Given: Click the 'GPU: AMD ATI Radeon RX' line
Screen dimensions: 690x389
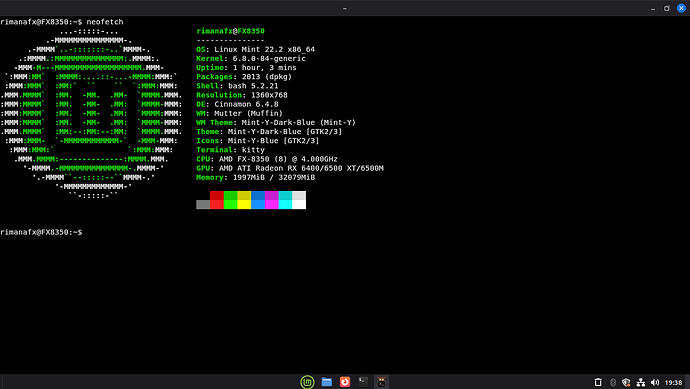Looking at the screenshot, I should coord(290,168).
